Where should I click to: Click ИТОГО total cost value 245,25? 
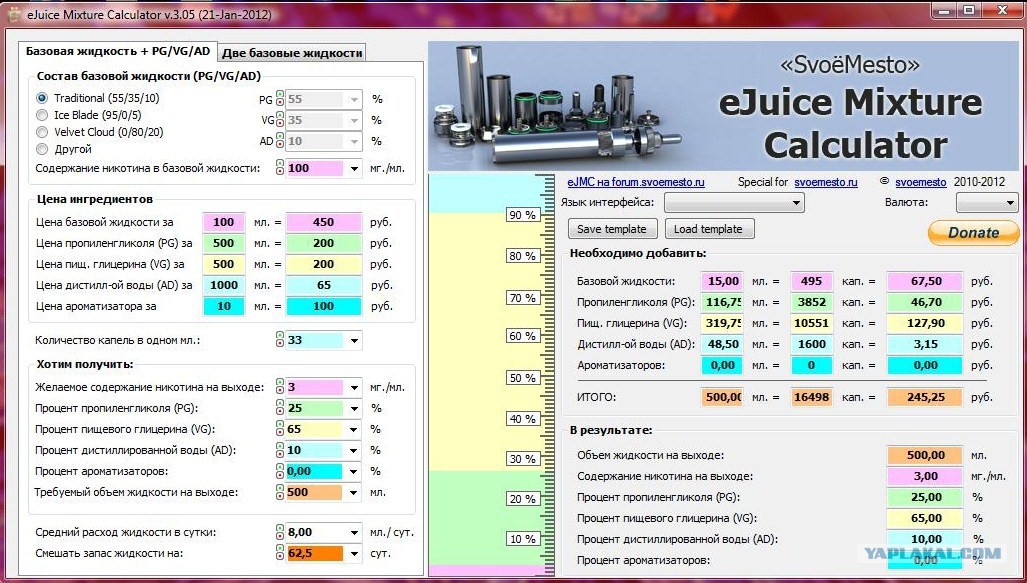(x=925, y=397)
